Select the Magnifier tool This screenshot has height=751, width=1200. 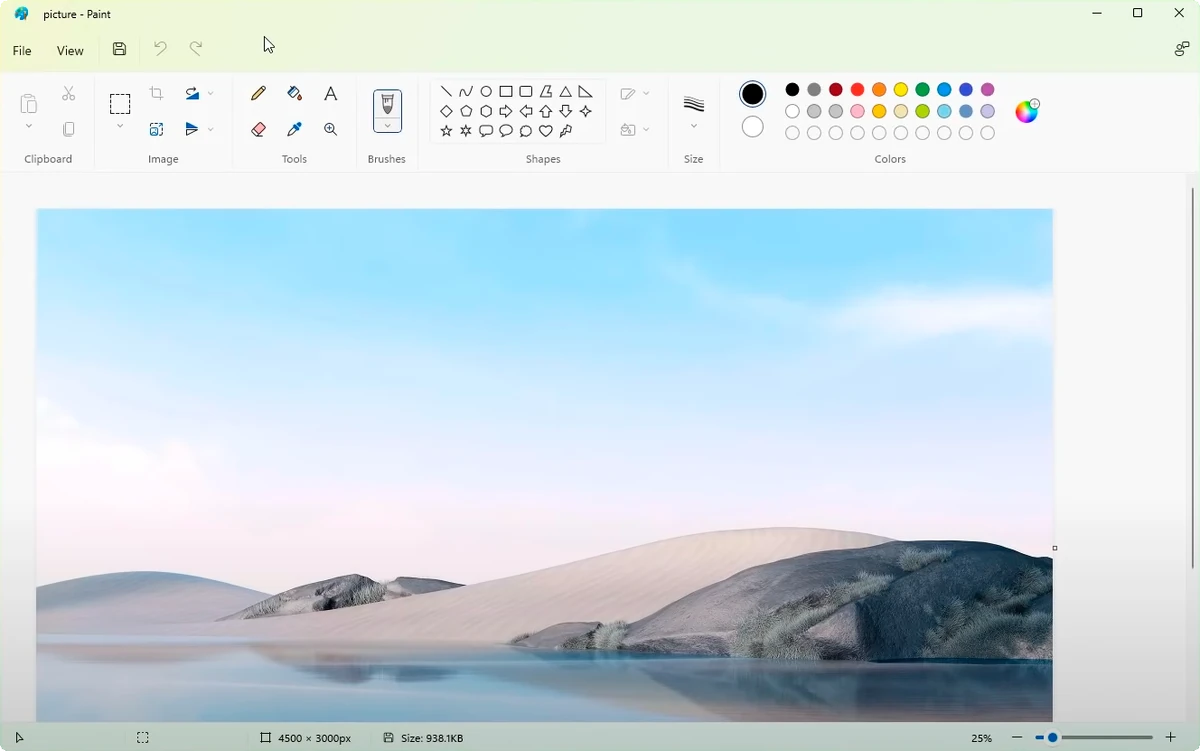[330, 129]
